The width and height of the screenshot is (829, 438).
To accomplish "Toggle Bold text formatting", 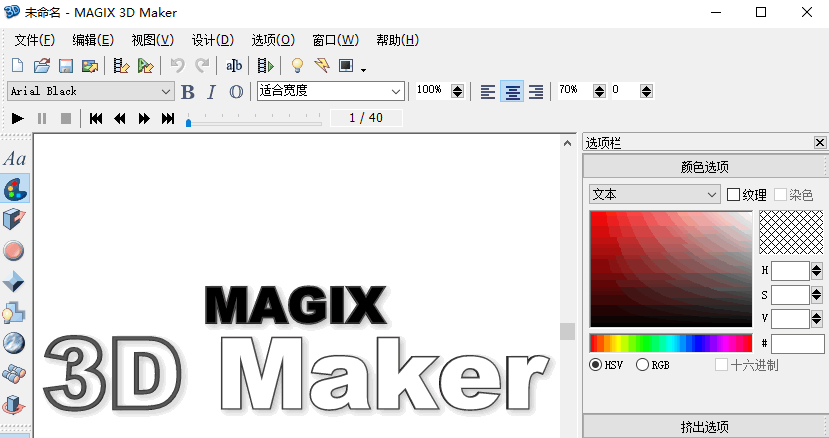I will click(187, 92).
